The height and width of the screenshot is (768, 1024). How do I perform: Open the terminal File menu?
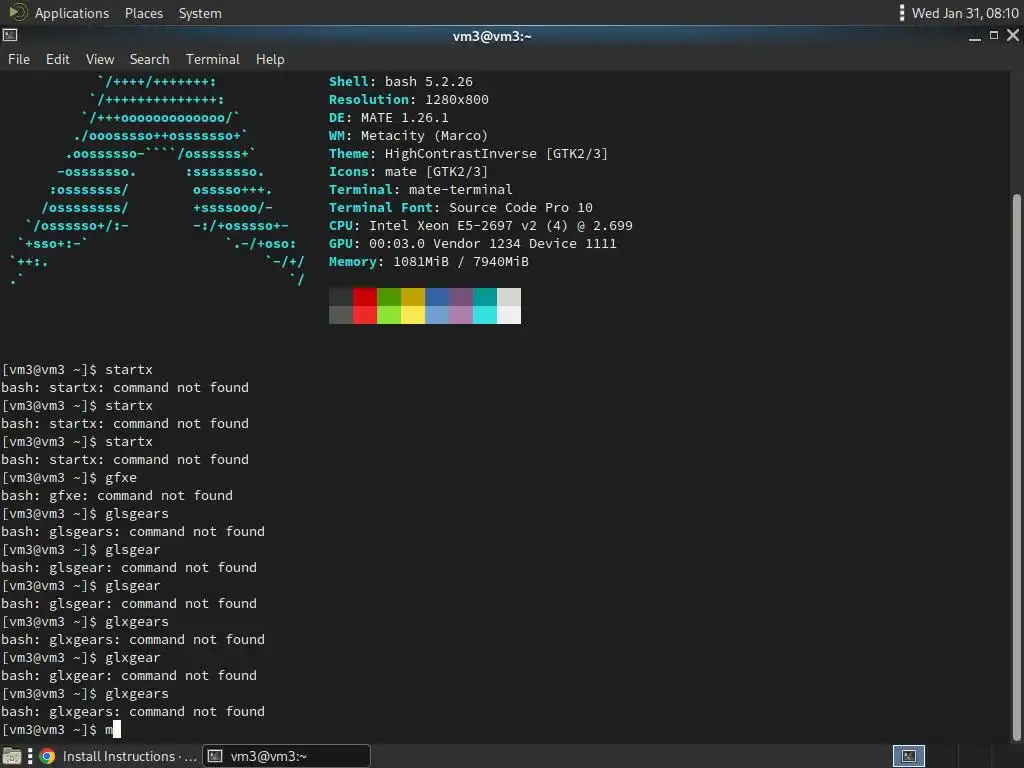click(x=19, y=59)
